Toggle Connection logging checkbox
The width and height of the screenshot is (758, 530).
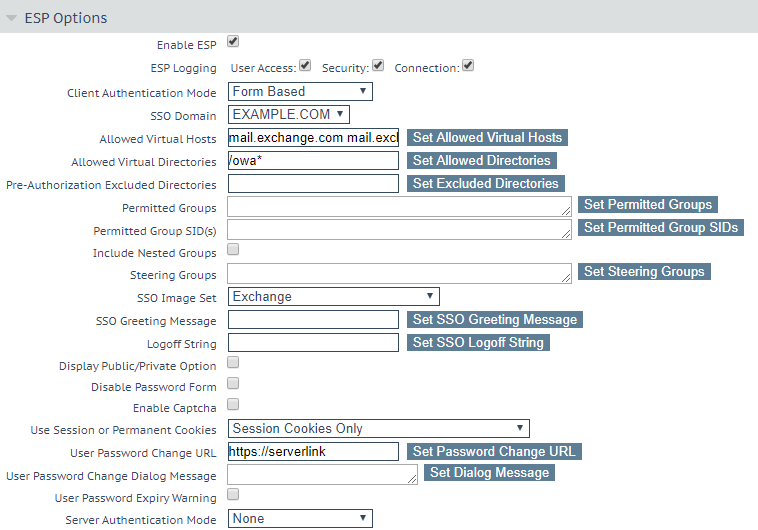[x=468, y=65]
